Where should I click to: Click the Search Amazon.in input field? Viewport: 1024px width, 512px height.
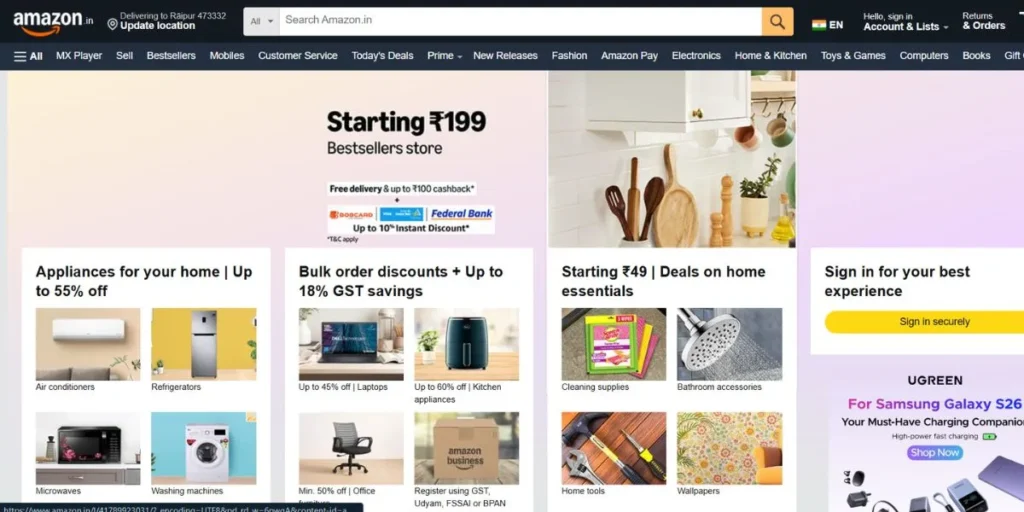pyautogui.click(x=520, y=22)
